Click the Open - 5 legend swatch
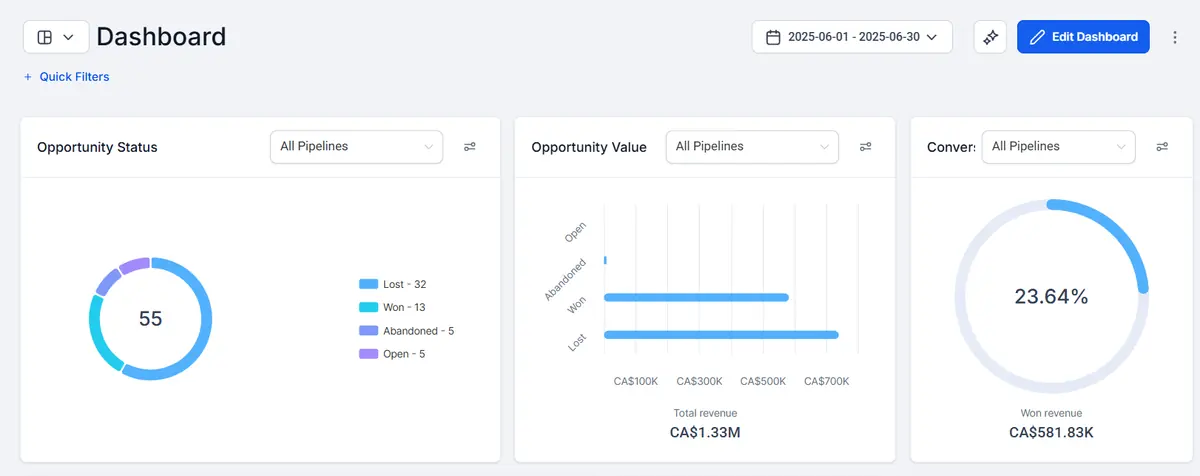The image size is (1200, 476). 368,354
